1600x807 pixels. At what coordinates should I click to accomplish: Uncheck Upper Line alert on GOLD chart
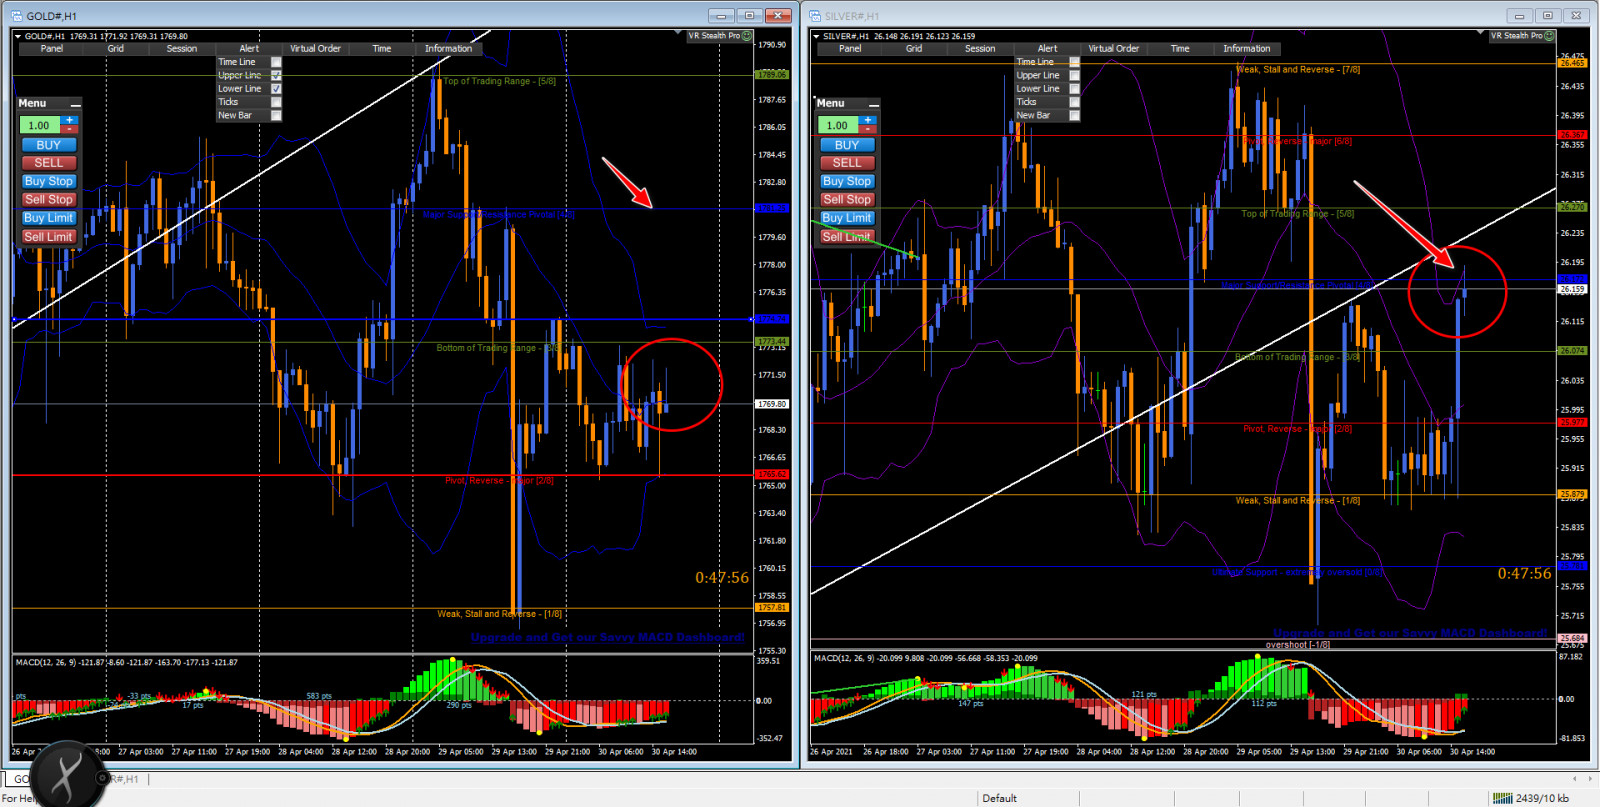click(x=276, y=75)
